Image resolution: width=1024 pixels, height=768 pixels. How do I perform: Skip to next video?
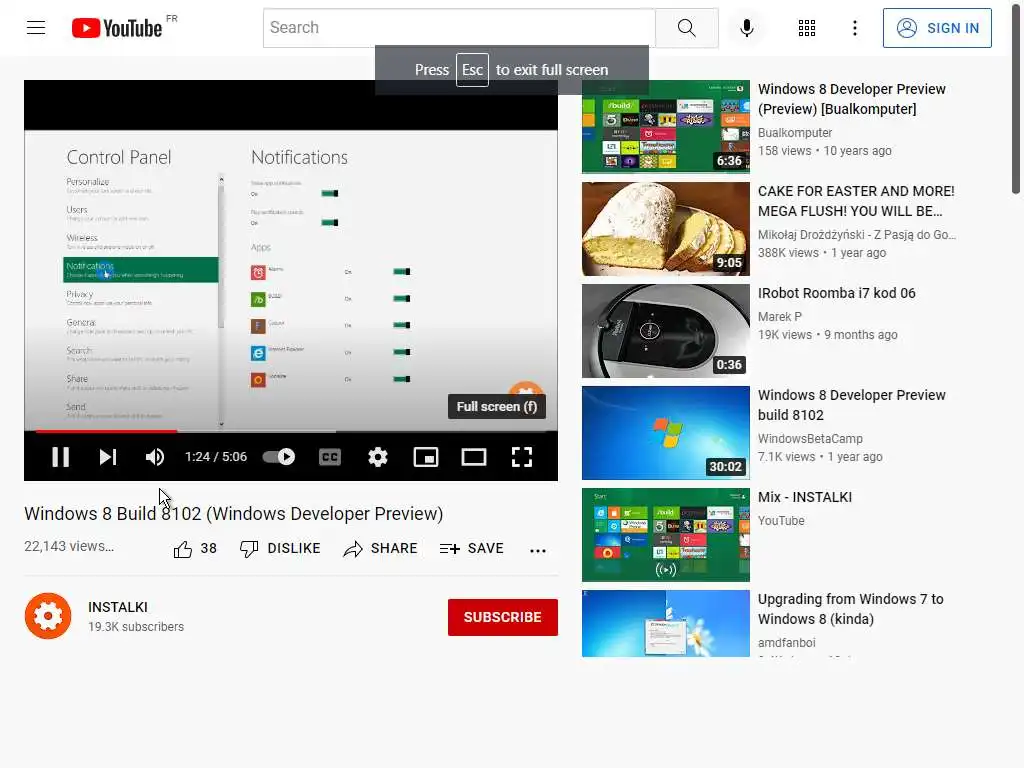[108, 457]
